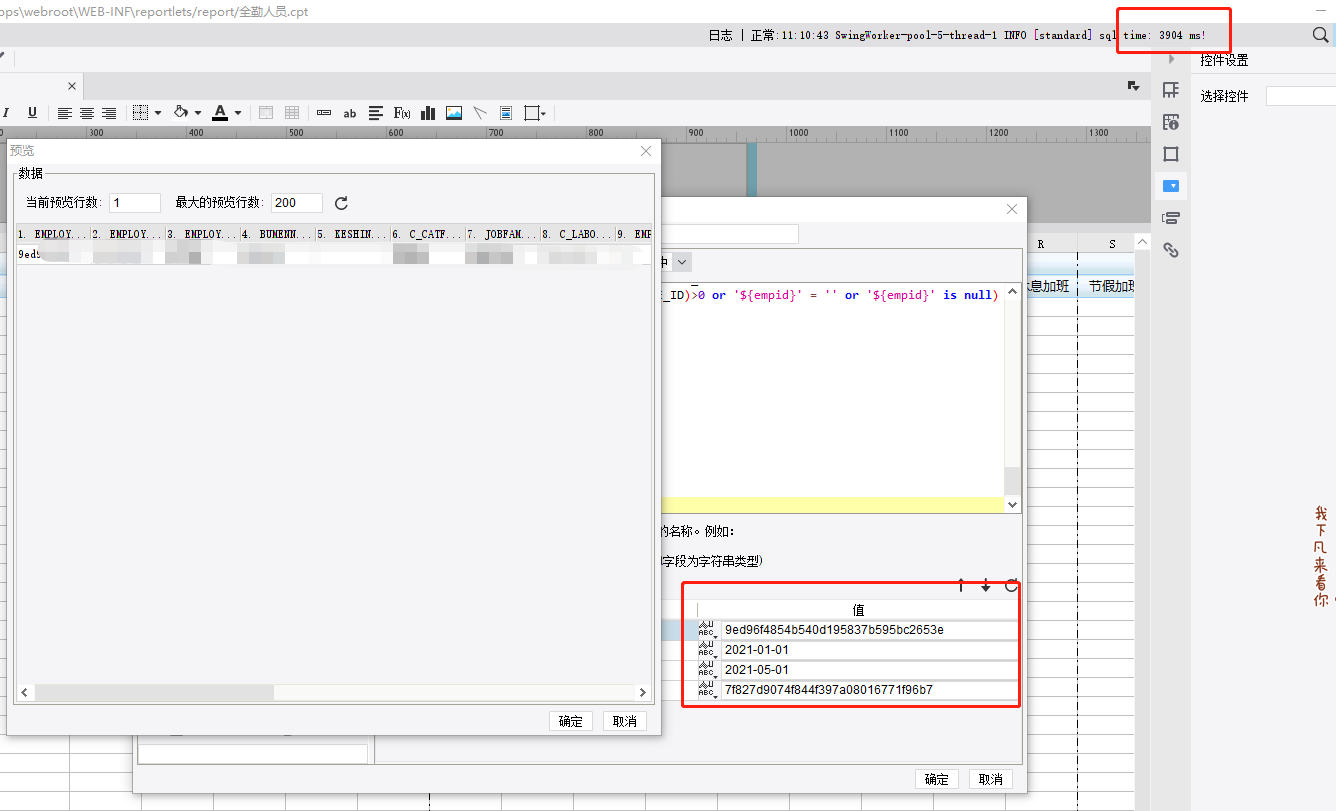Move parameter down with down arrow

(x=985, y=585)
